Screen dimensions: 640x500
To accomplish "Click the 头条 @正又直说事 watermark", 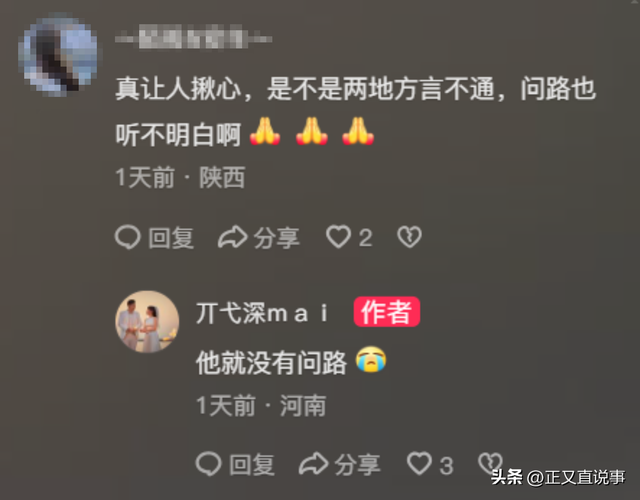I will [x=558, y=477].
